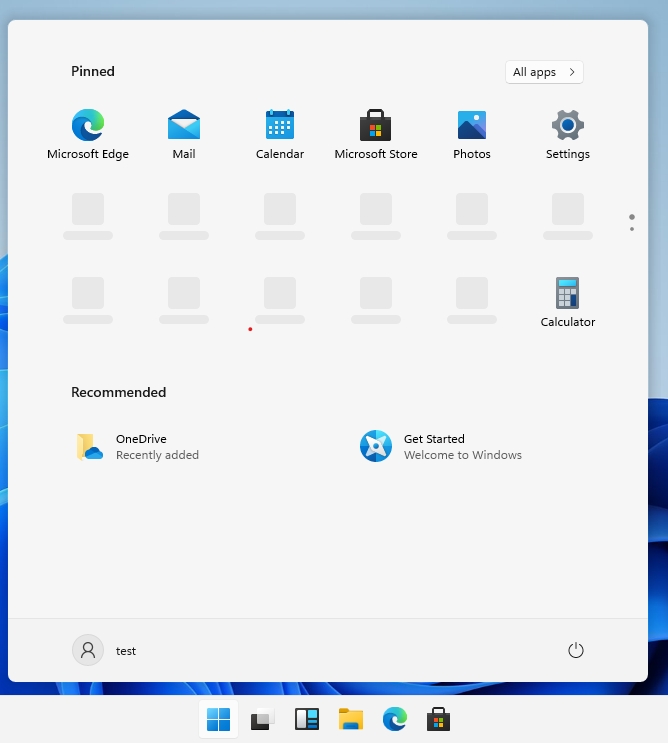Open the Calendar app
This screenshot has height=743, width=668.
[x=280, y=134]
